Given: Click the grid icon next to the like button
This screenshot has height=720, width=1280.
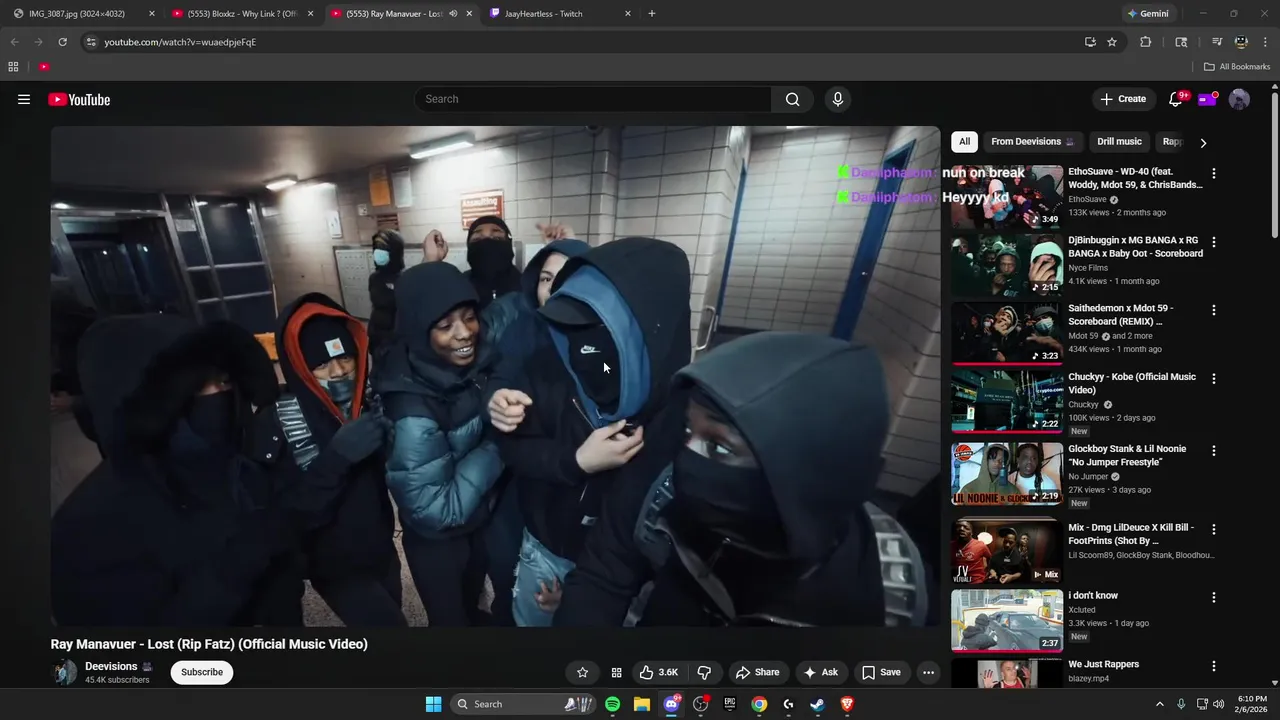Looking at the screenshot, I should (616, 672).
